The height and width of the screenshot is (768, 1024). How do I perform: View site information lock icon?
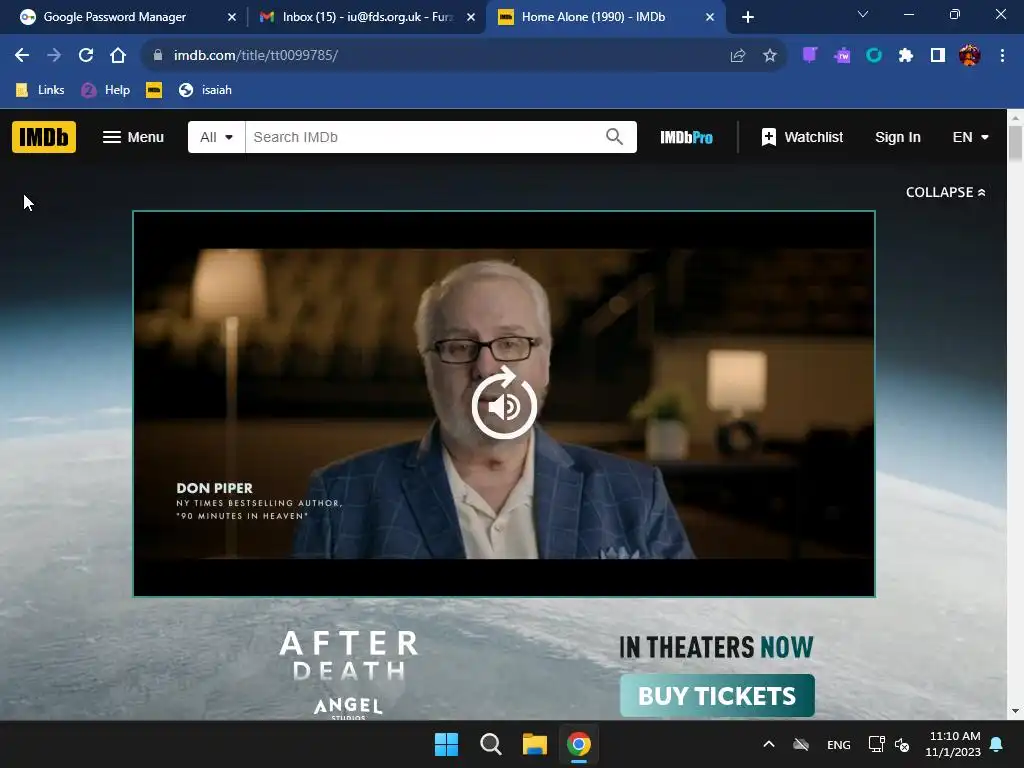click(157, 56)
